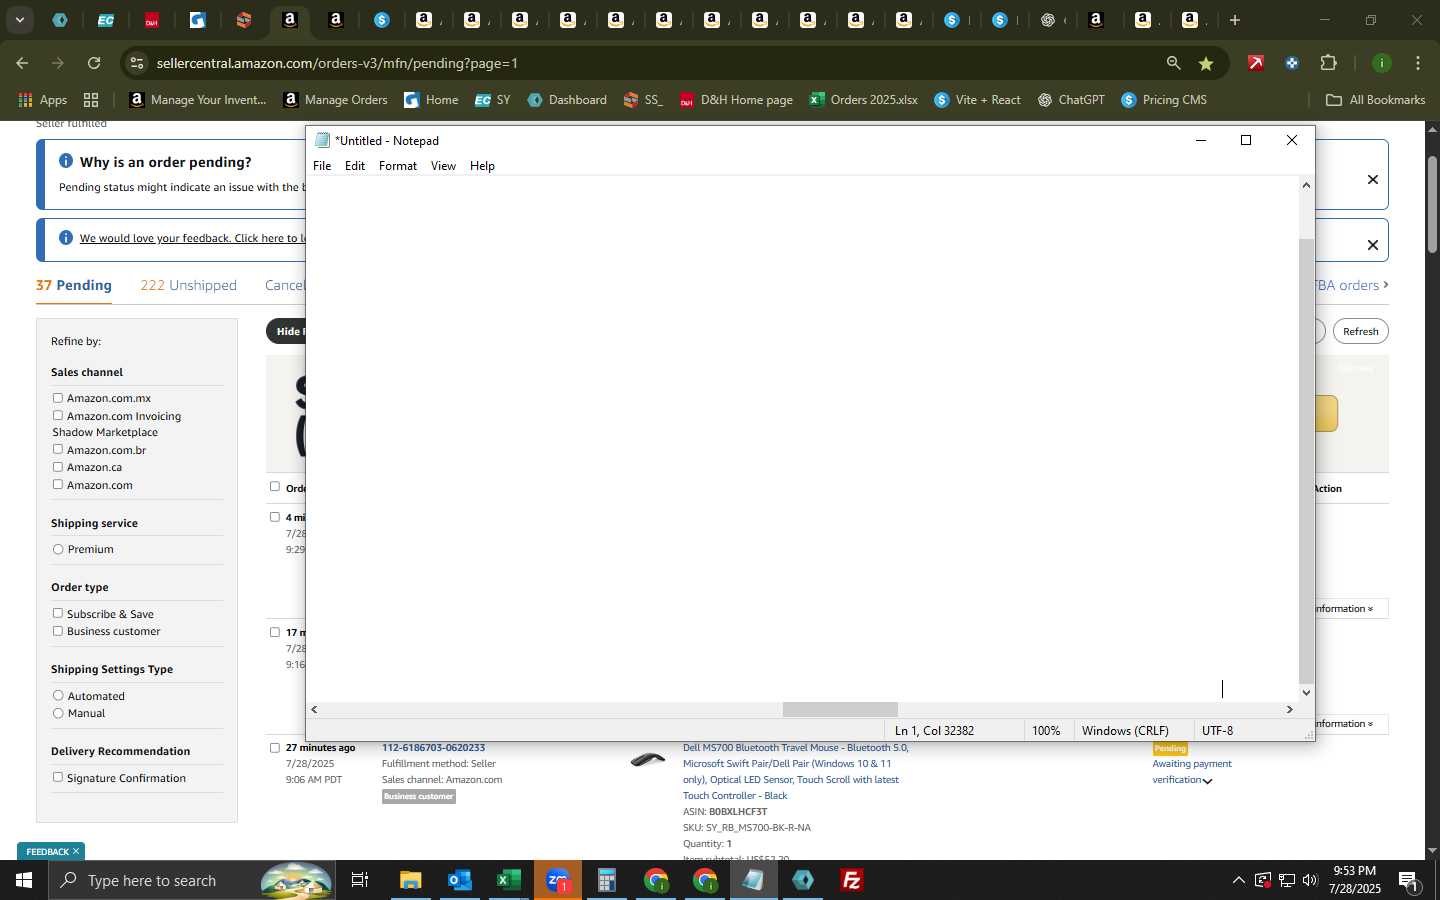
Task: Go back in Chrome history
Action: (22, 63)
